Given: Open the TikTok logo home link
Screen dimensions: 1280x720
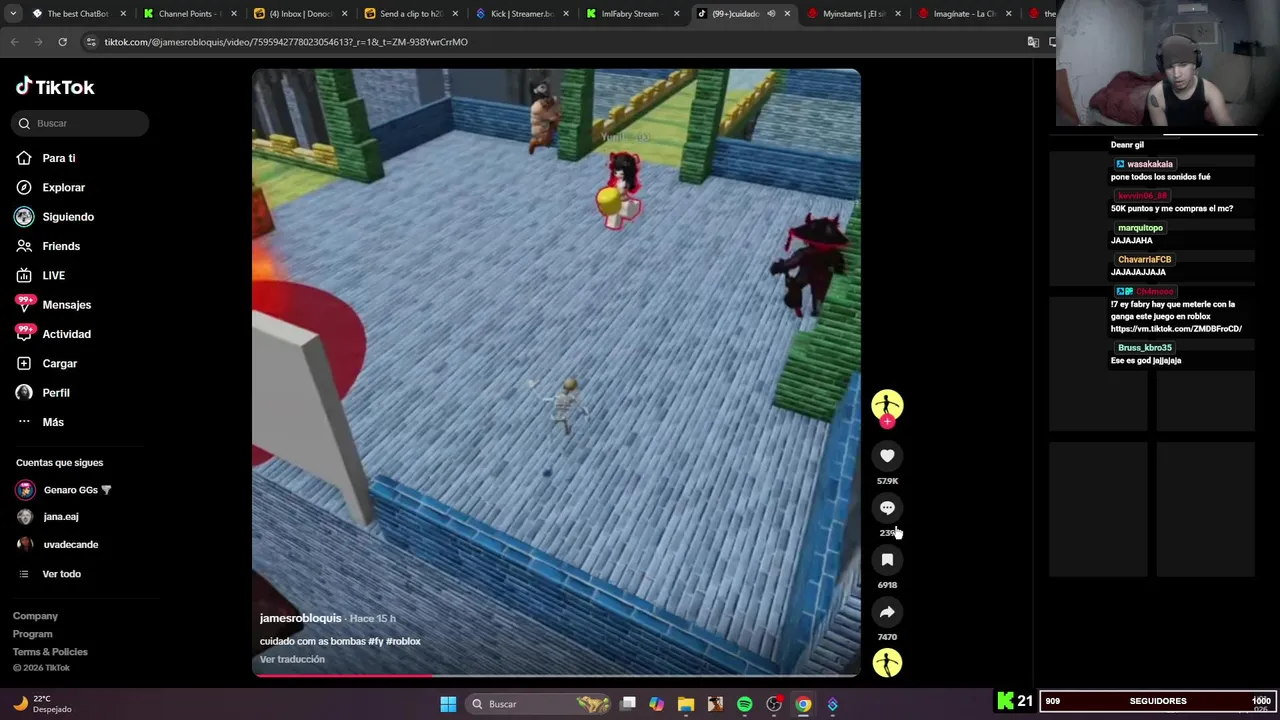Looking at the screenshot, I should point(55,87).
